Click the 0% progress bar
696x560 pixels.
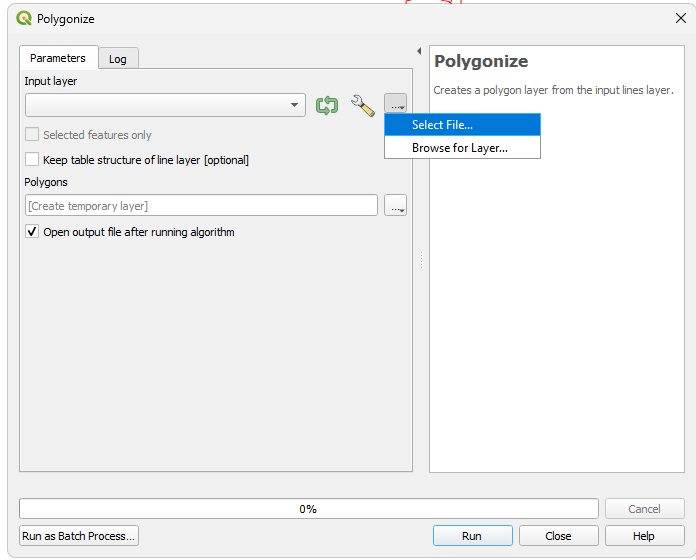pos(308,509)
